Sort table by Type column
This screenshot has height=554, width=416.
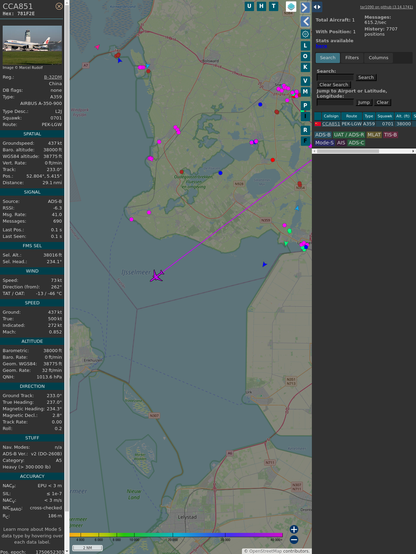pyautogui.click(x=369, y=116)
